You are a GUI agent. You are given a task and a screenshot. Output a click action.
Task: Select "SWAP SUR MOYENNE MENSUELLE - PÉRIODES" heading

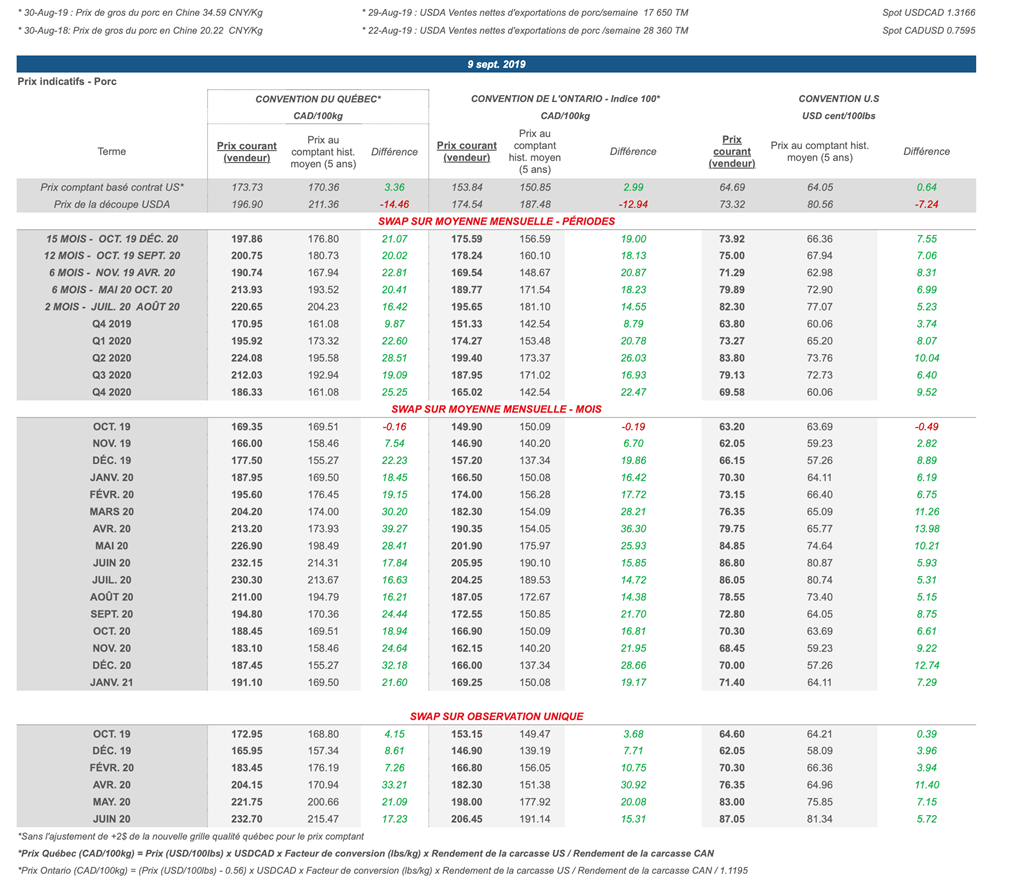[496, 221]
